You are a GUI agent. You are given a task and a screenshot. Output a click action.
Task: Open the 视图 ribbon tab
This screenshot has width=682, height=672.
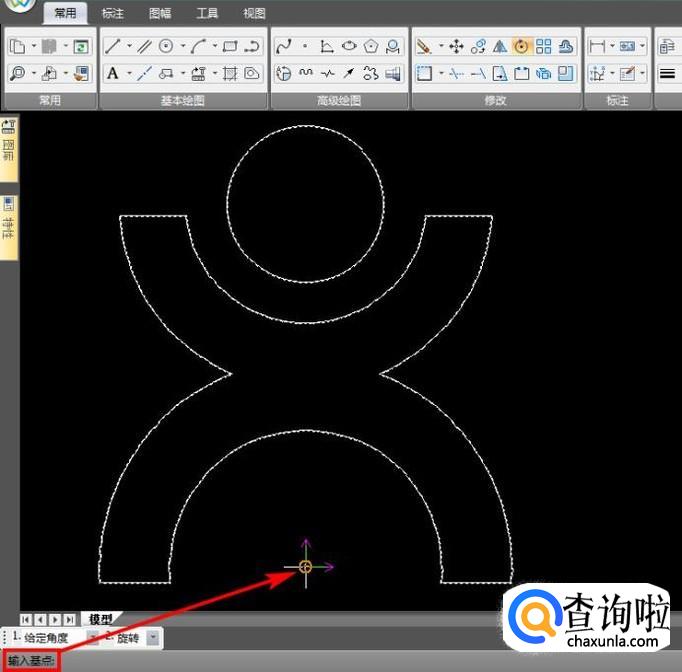click(x=254, y=14)
